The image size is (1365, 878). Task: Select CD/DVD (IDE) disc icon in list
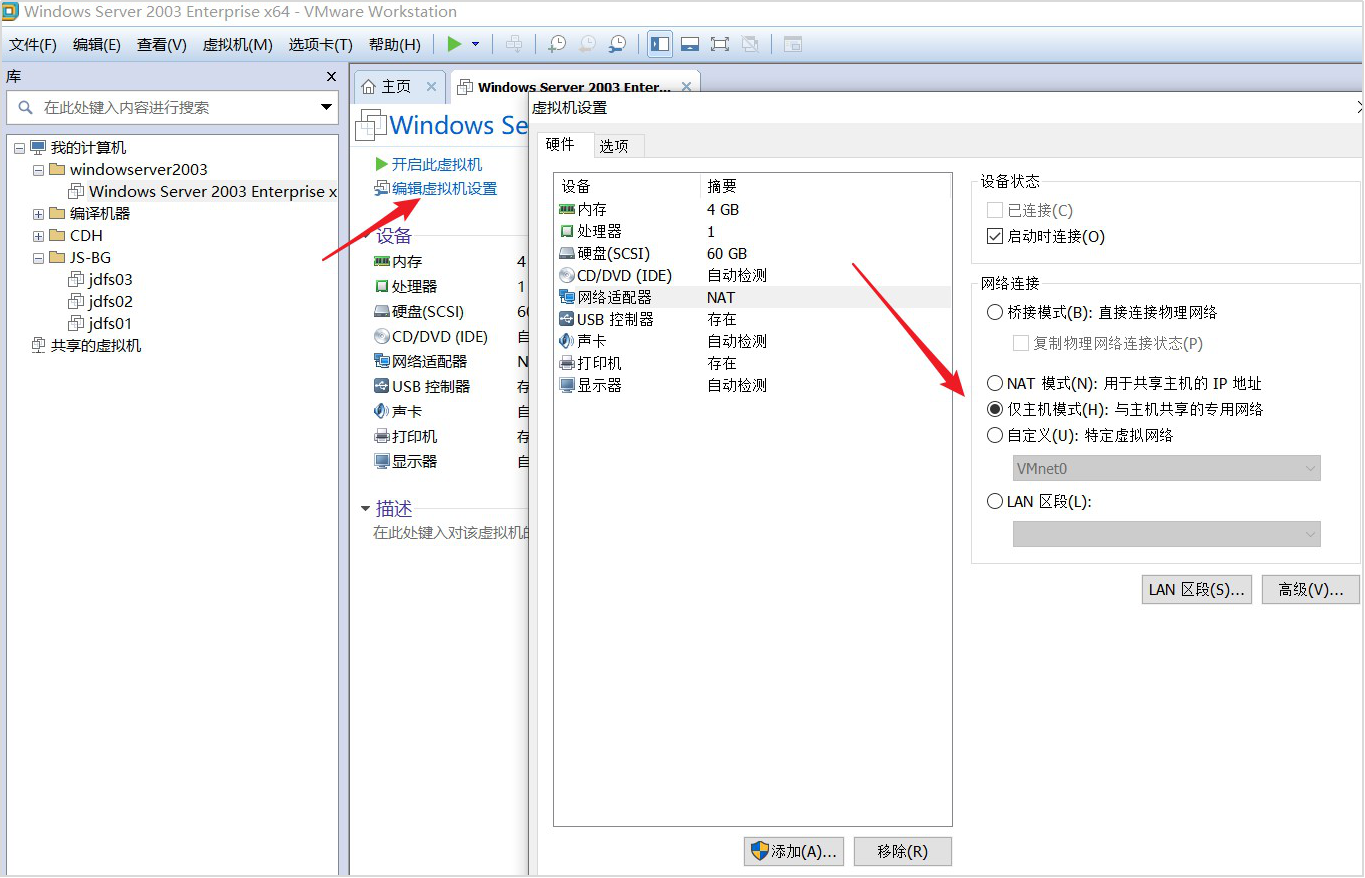[x=567, y=275]
